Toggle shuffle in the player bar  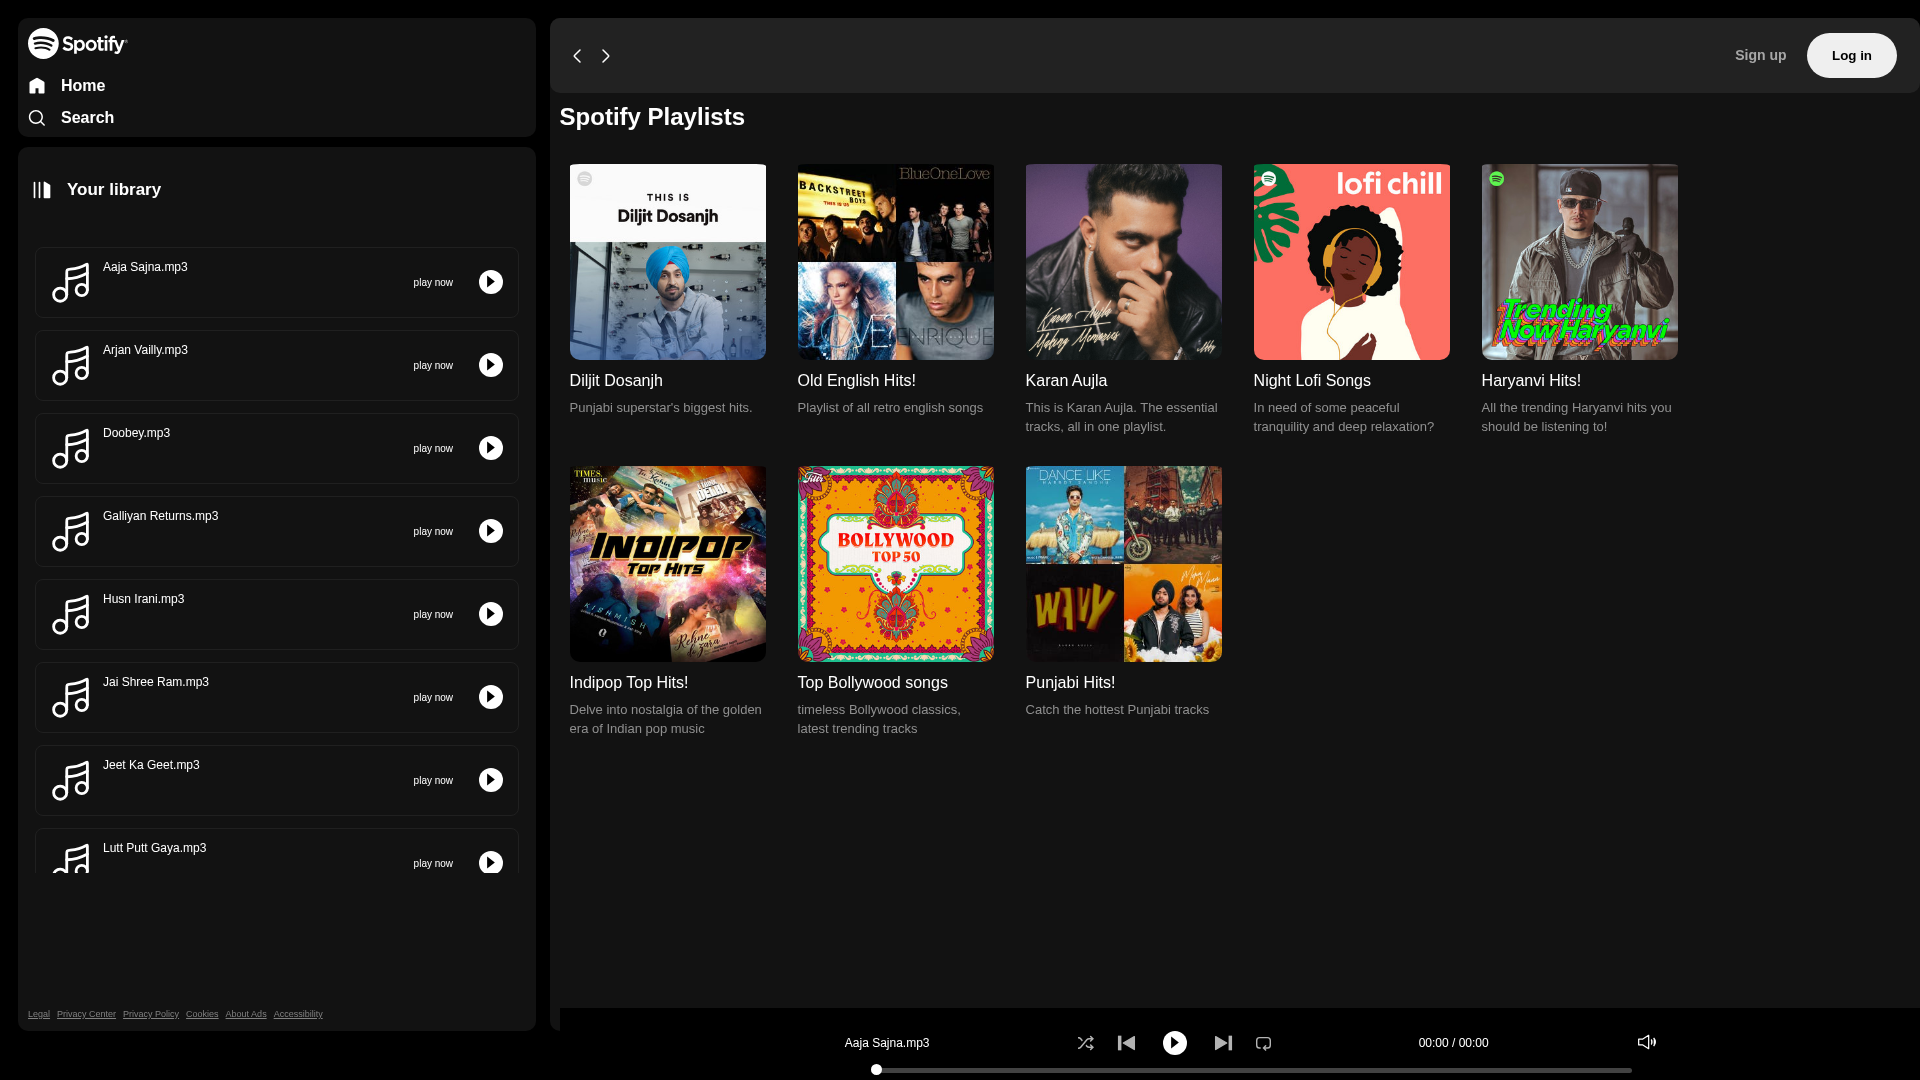click(x=1085, y=1043)
